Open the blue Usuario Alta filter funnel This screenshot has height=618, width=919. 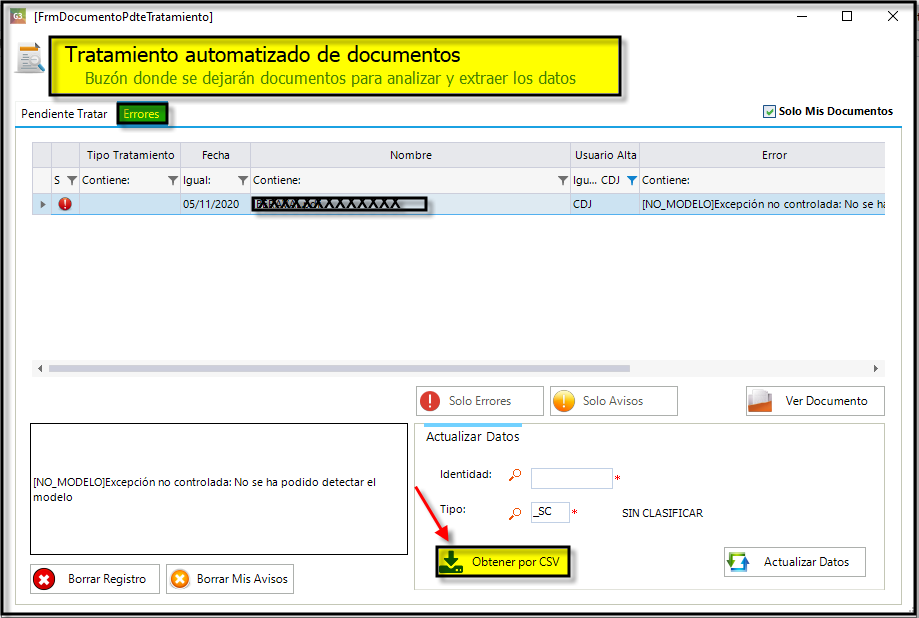click(x=632, y=181)
